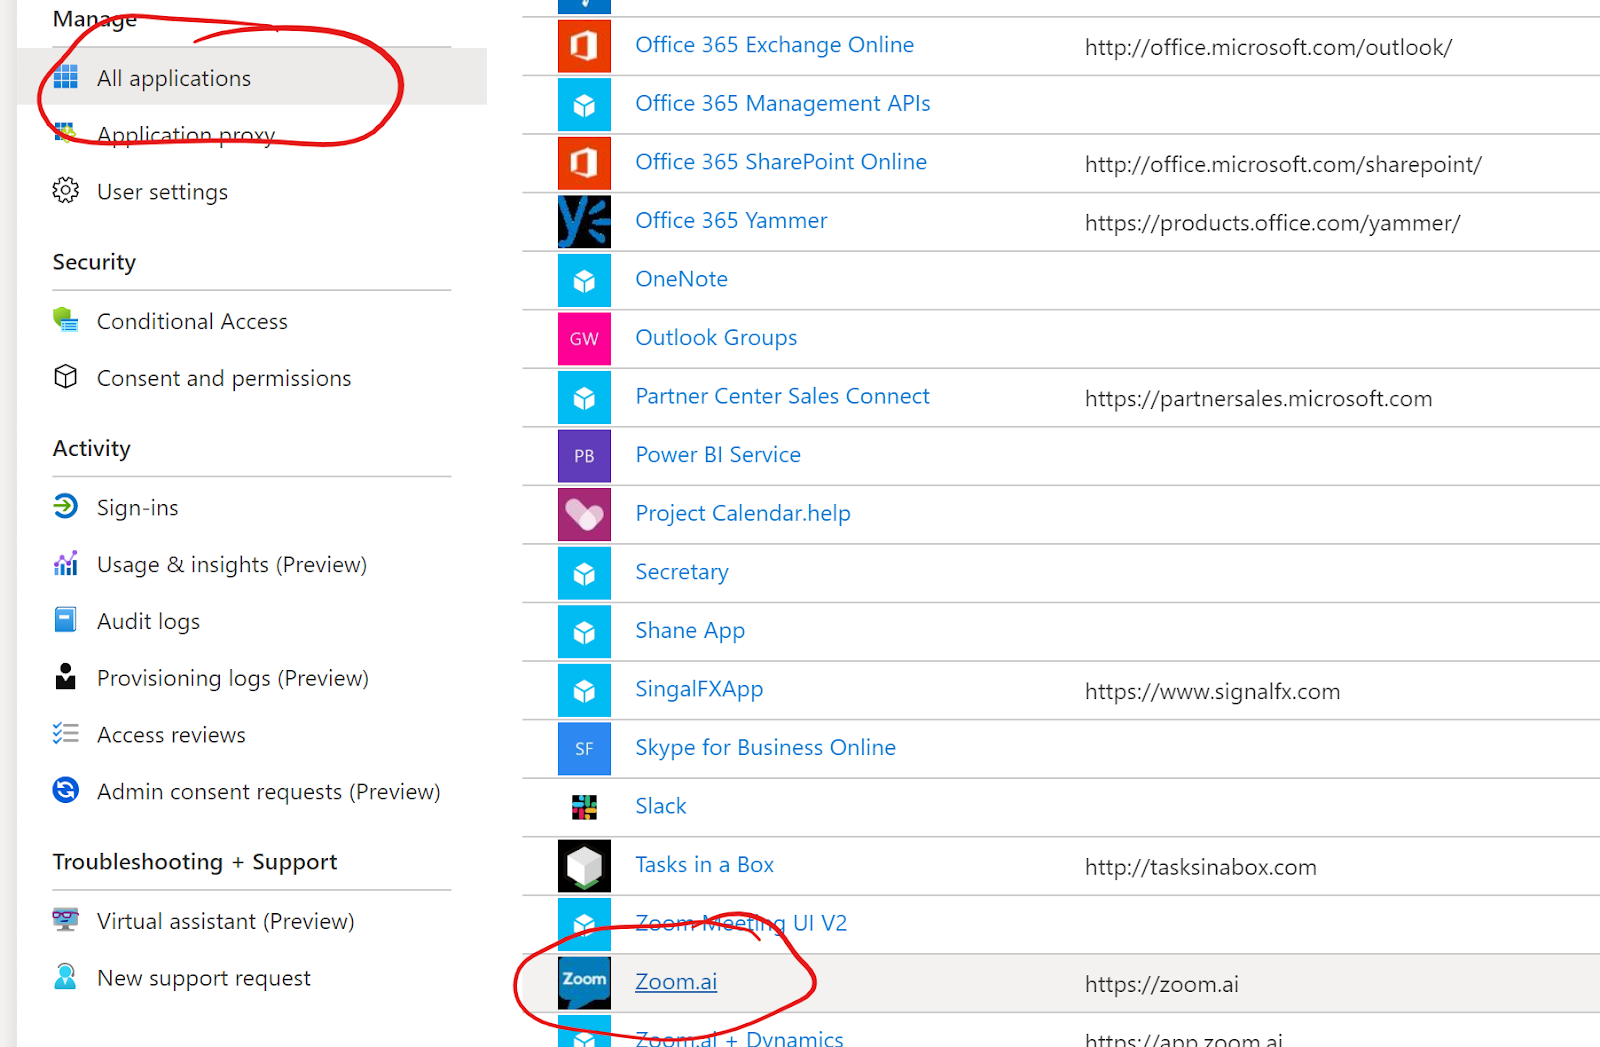Viewport: 1600px width, 1047px height.
Task: Open Provisioning logs (Preview) item
Action: (233, 678)
